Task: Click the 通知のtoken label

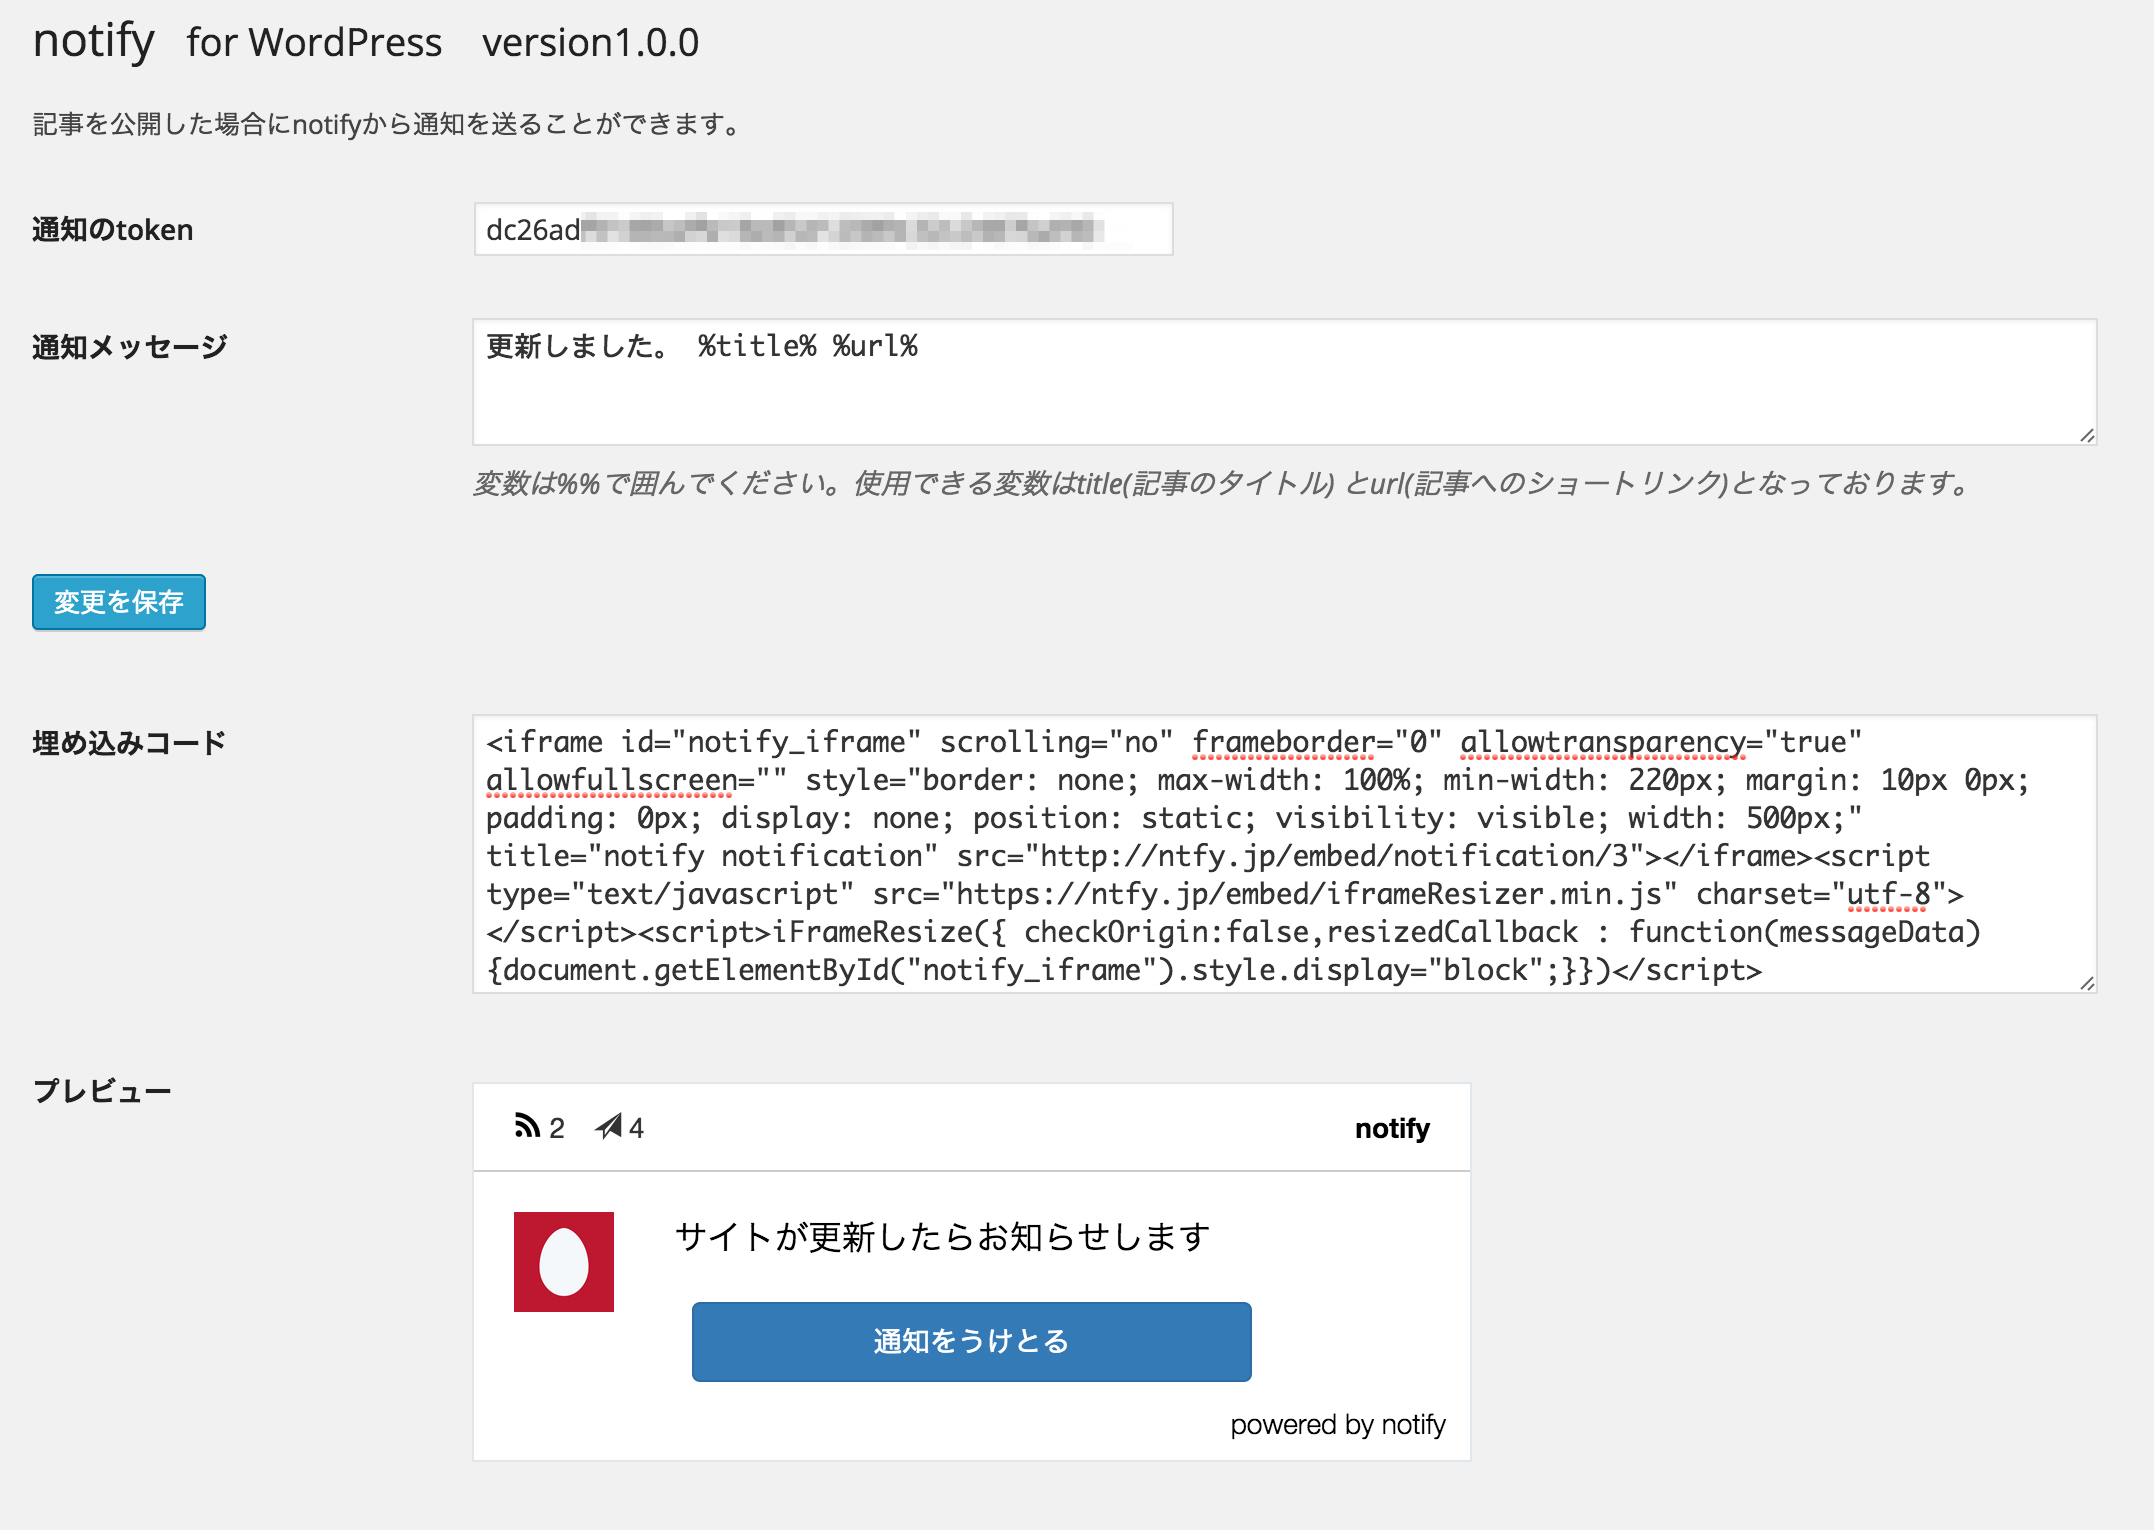Action: (112, 230)
